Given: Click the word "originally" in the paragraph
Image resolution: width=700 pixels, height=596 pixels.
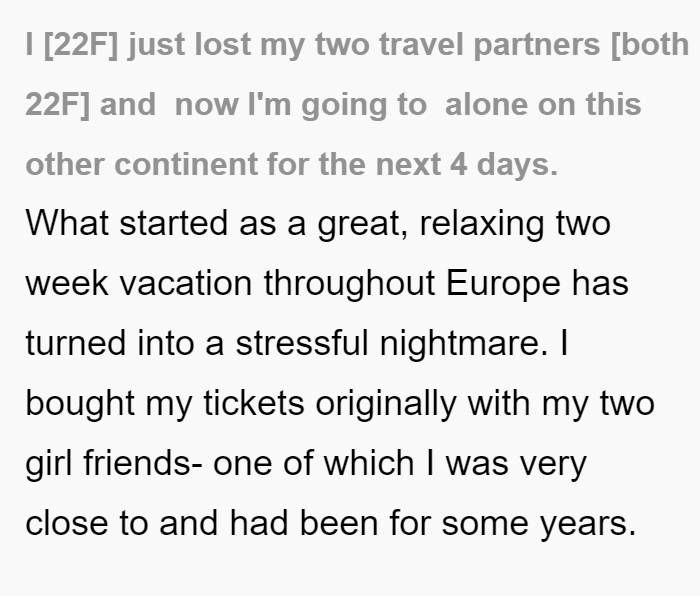Looking at the screenshot, I should tap(386, 404).
